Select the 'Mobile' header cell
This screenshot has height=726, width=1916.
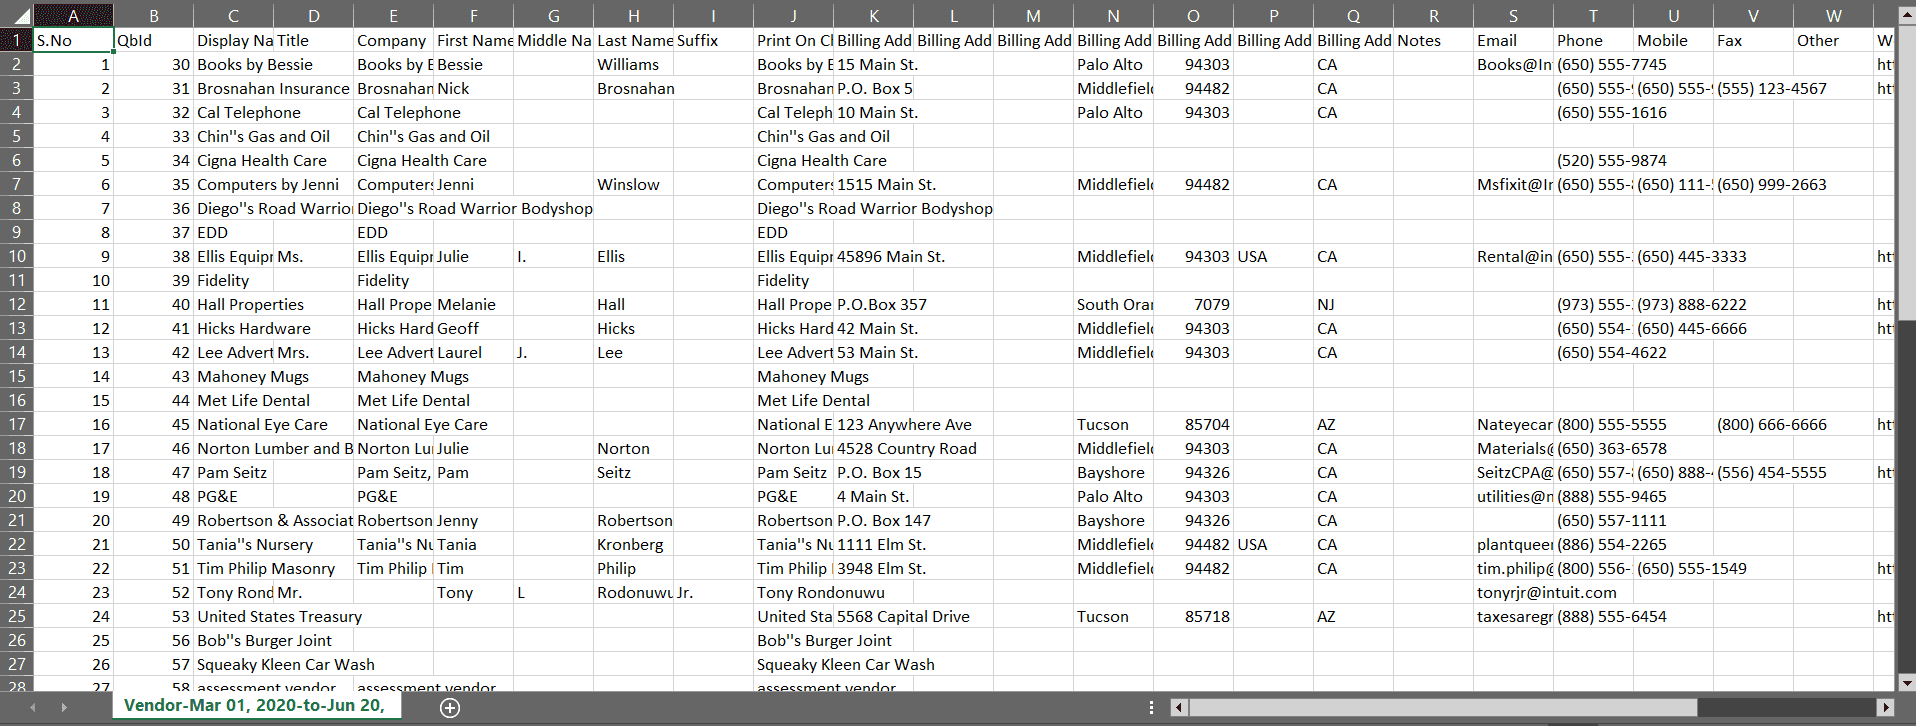pyautogui.click(x=1673, y=40)
